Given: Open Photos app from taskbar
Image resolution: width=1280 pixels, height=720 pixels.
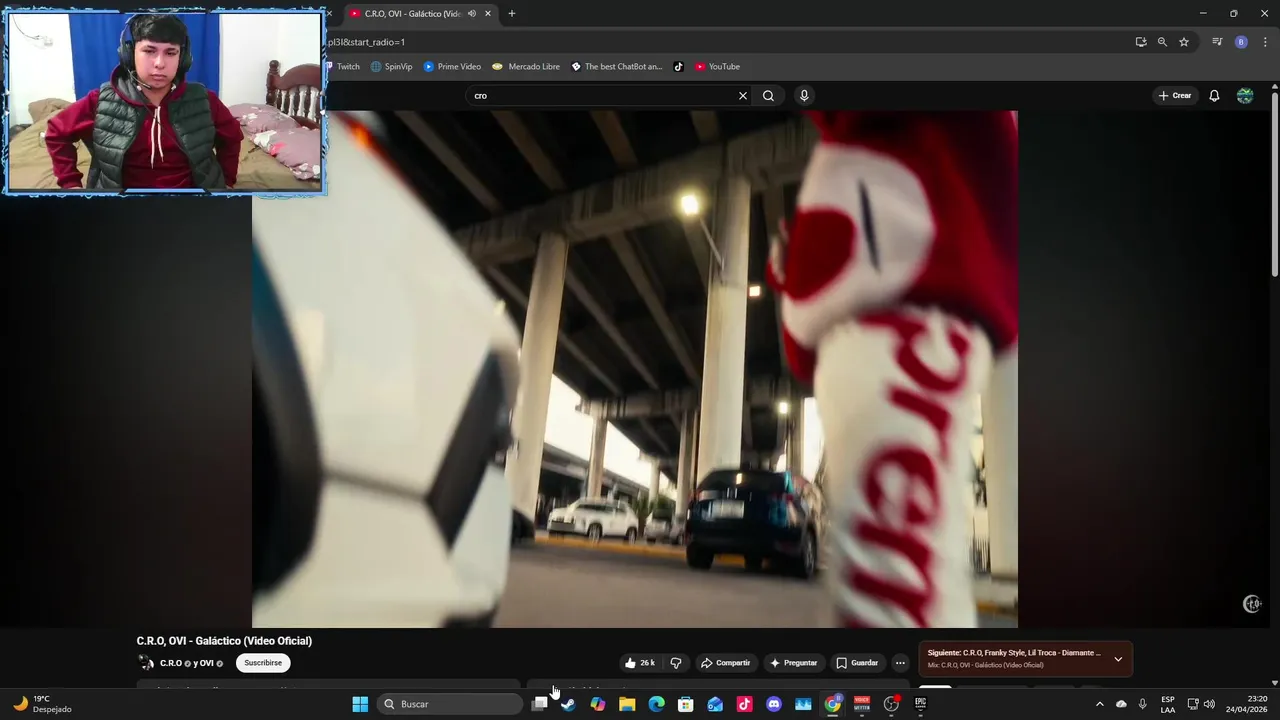Looking at the screenshot, I should pos(803,704).
